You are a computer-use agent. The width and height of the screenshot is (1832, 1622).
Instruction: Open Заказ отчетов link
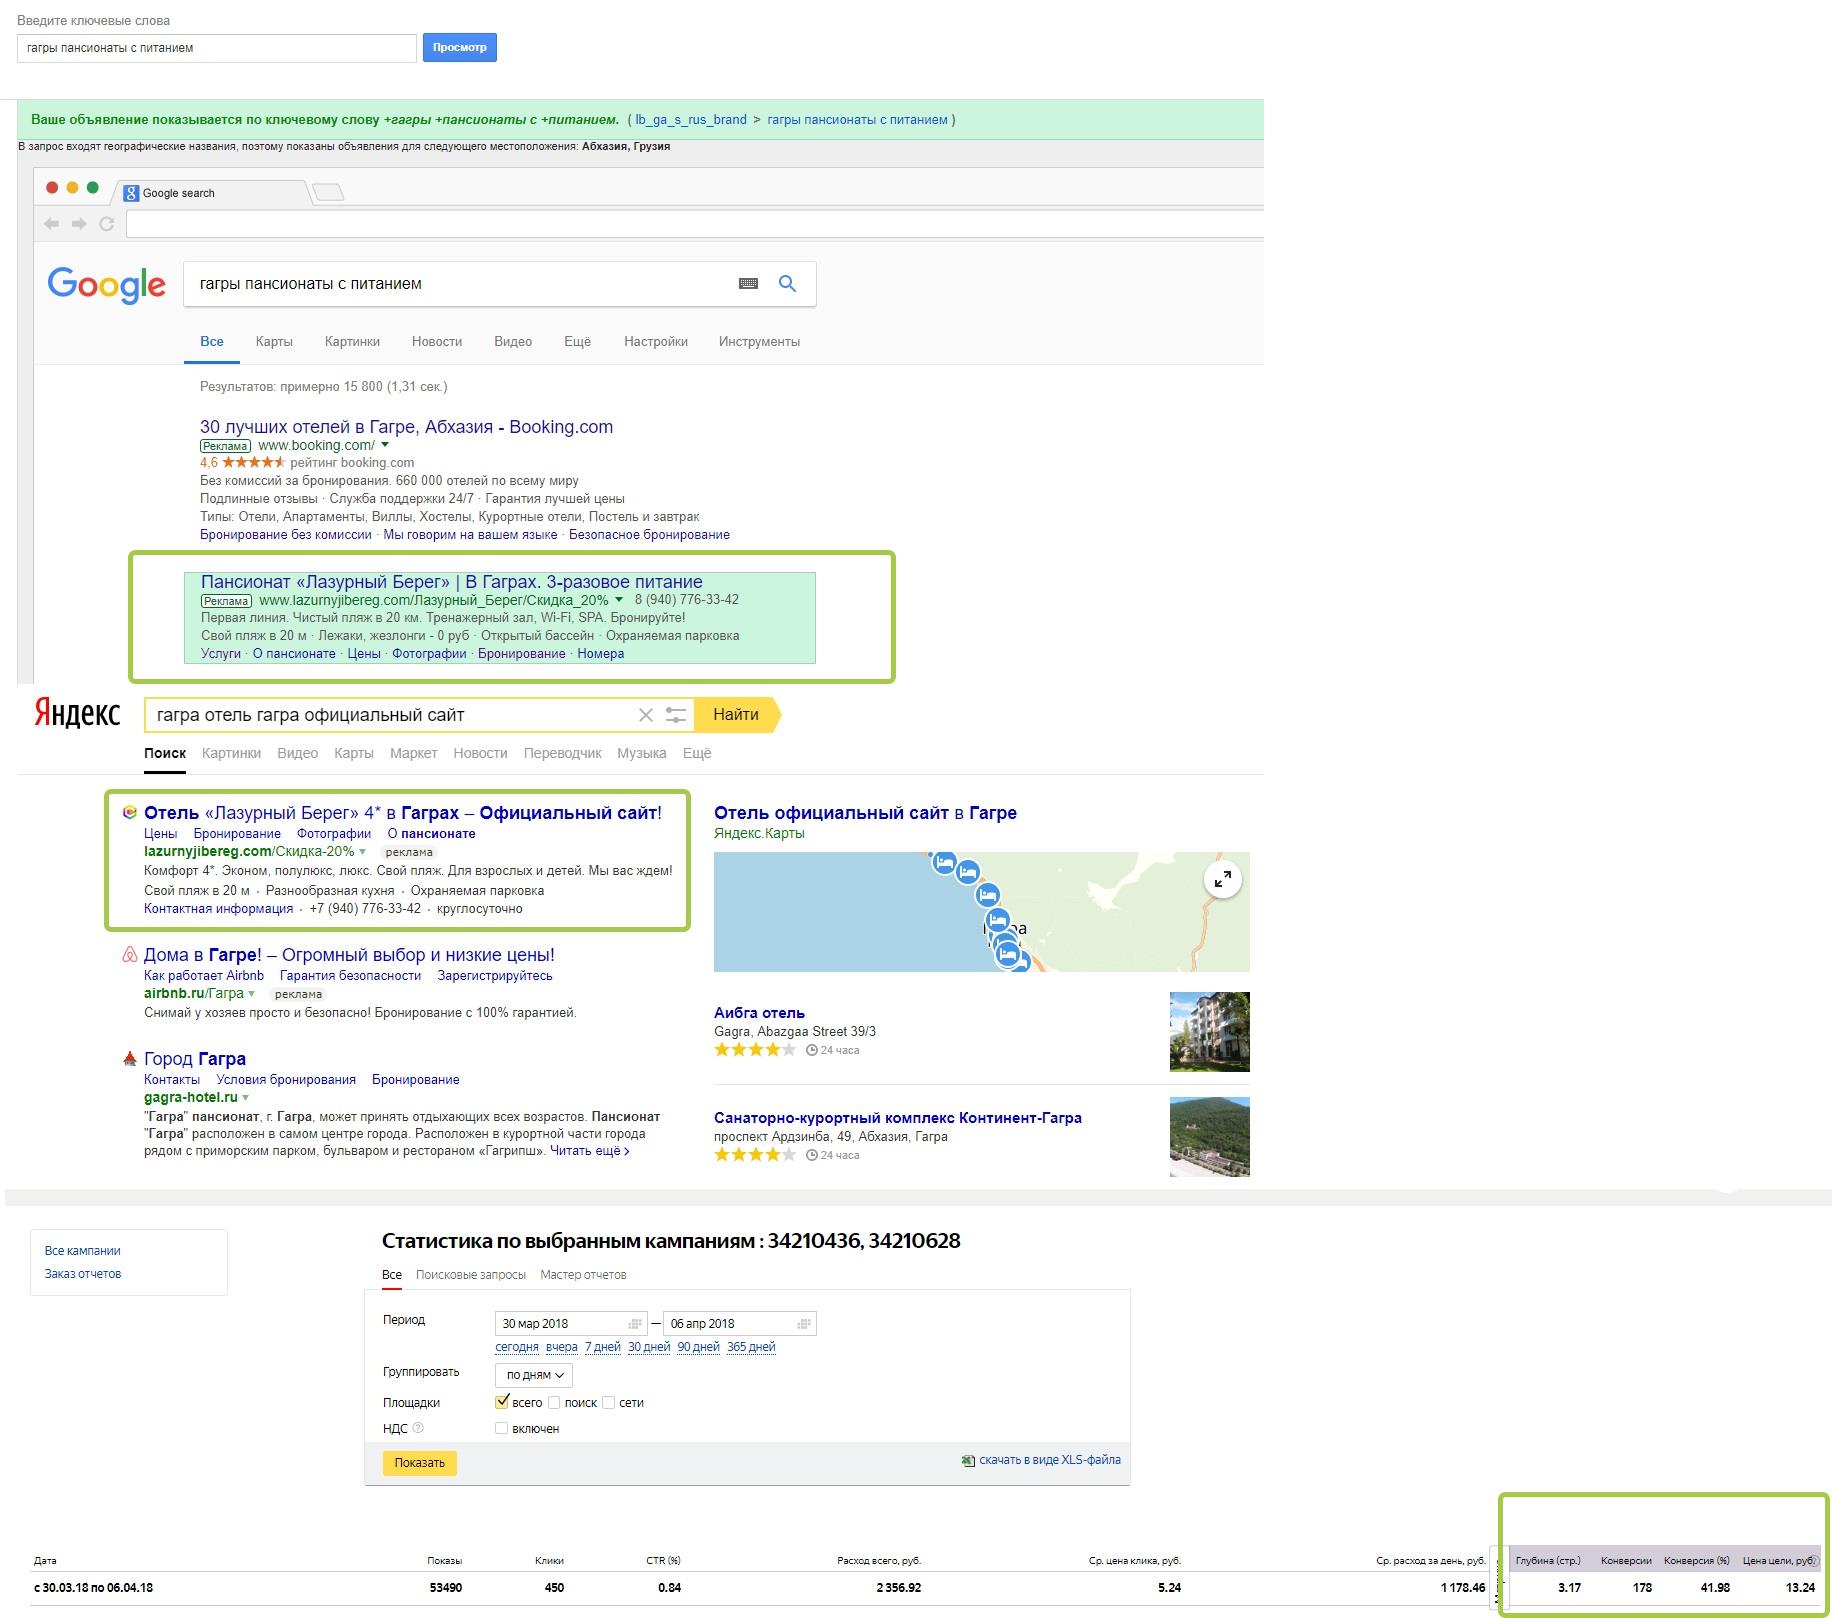point(82,1274)
